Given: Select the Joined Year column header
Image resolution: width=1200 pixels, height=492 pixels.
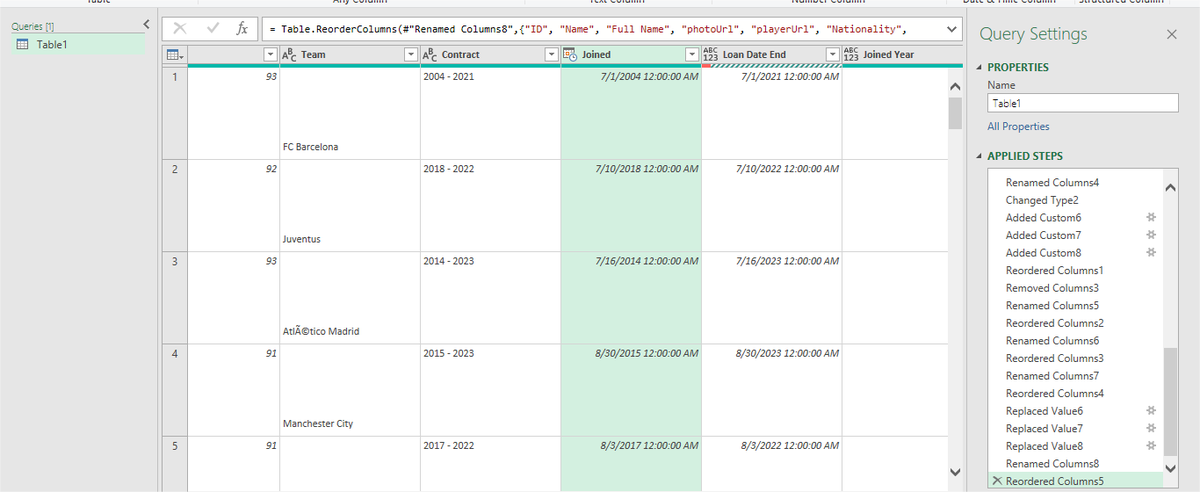Looking at the screenshot, I should [x=896, y=55].
